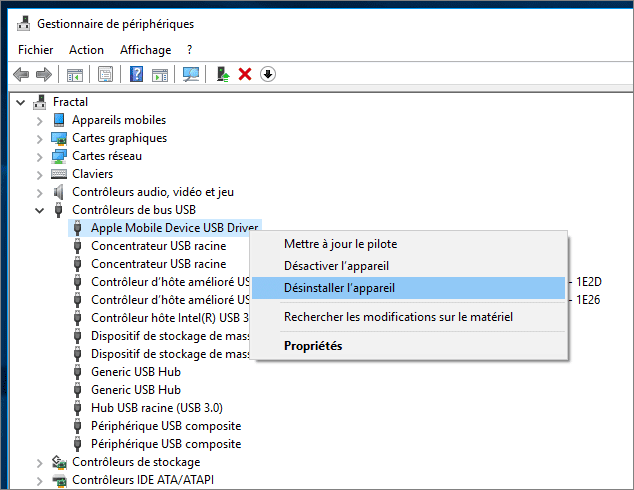The height and width of the screenshot is (490, 634).
Task: Collapse the Contrôleurs de bus USB node
Action: tap(40, 210)
